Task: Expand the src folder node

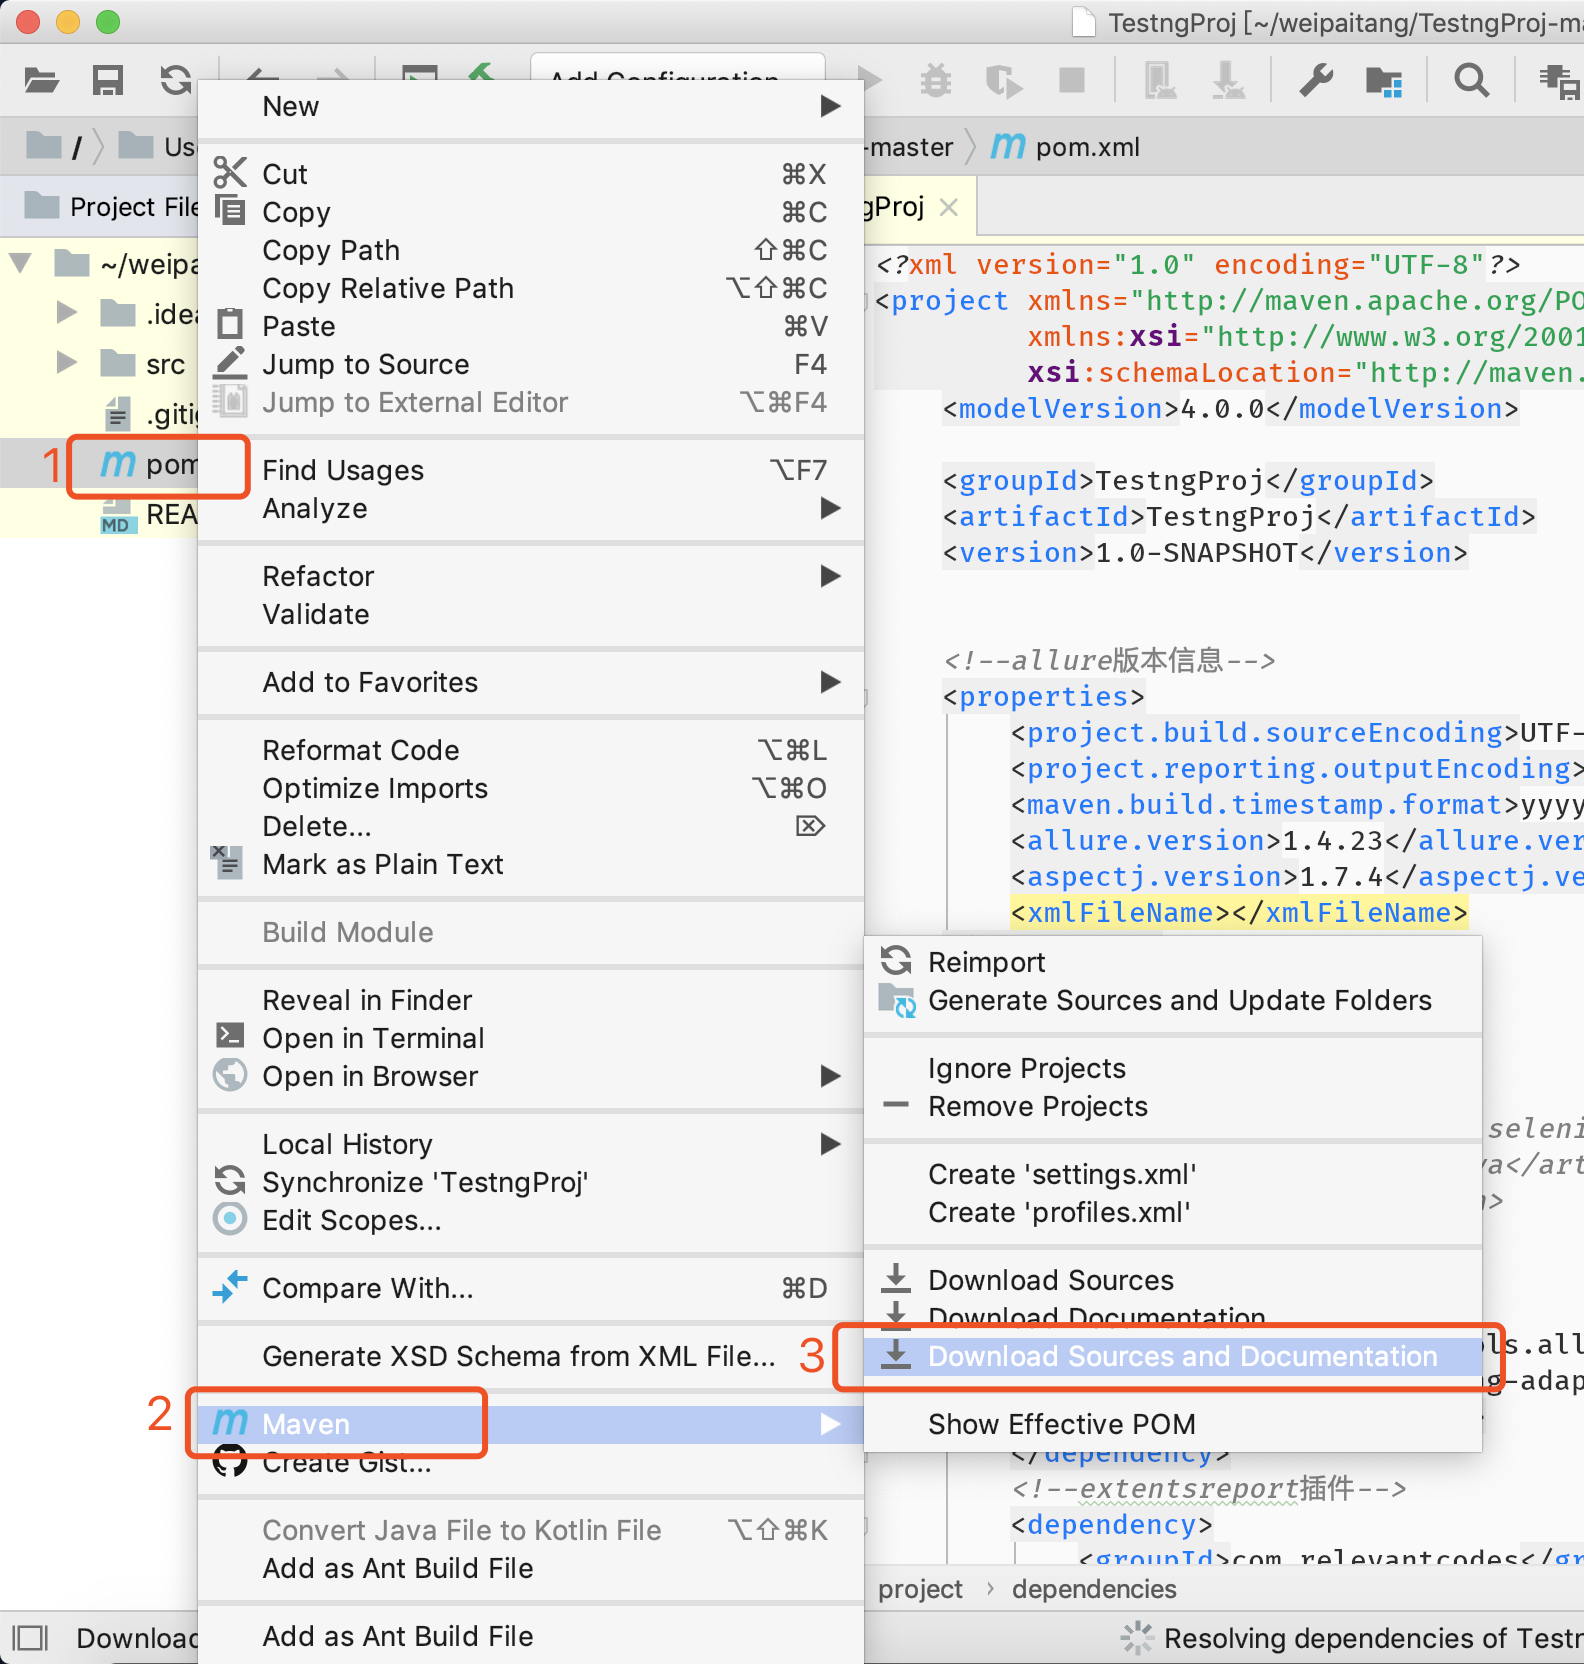Action: click(x=67, y=362)
